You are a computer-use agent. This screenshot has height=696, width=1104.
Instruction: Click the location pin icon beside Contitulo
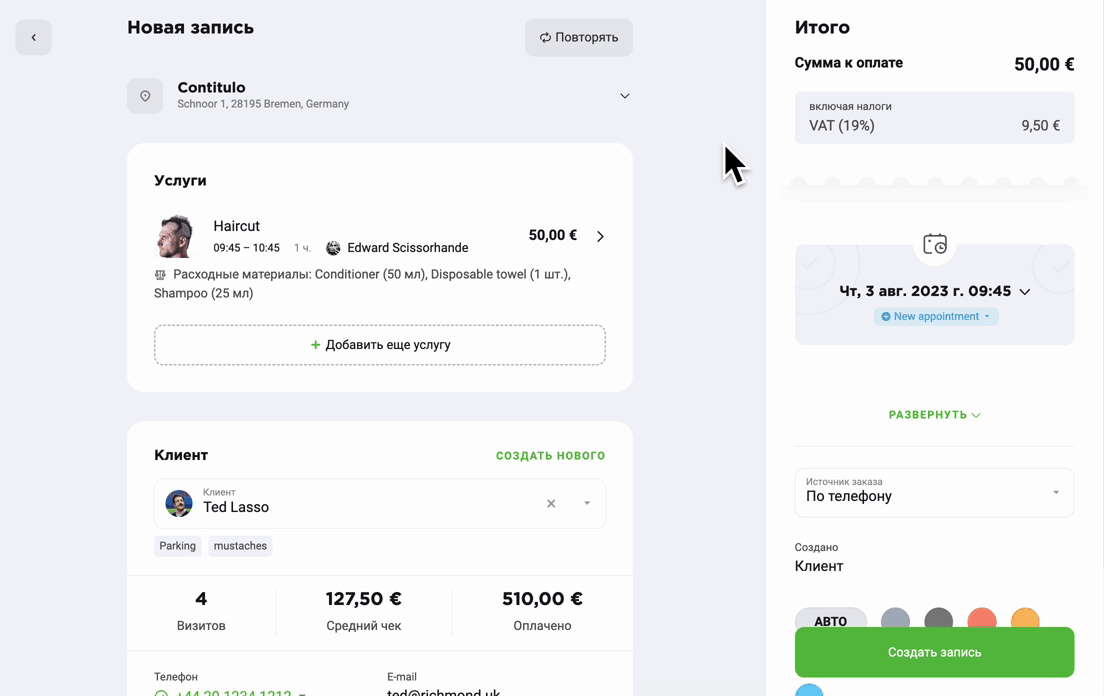click(145, 96)
